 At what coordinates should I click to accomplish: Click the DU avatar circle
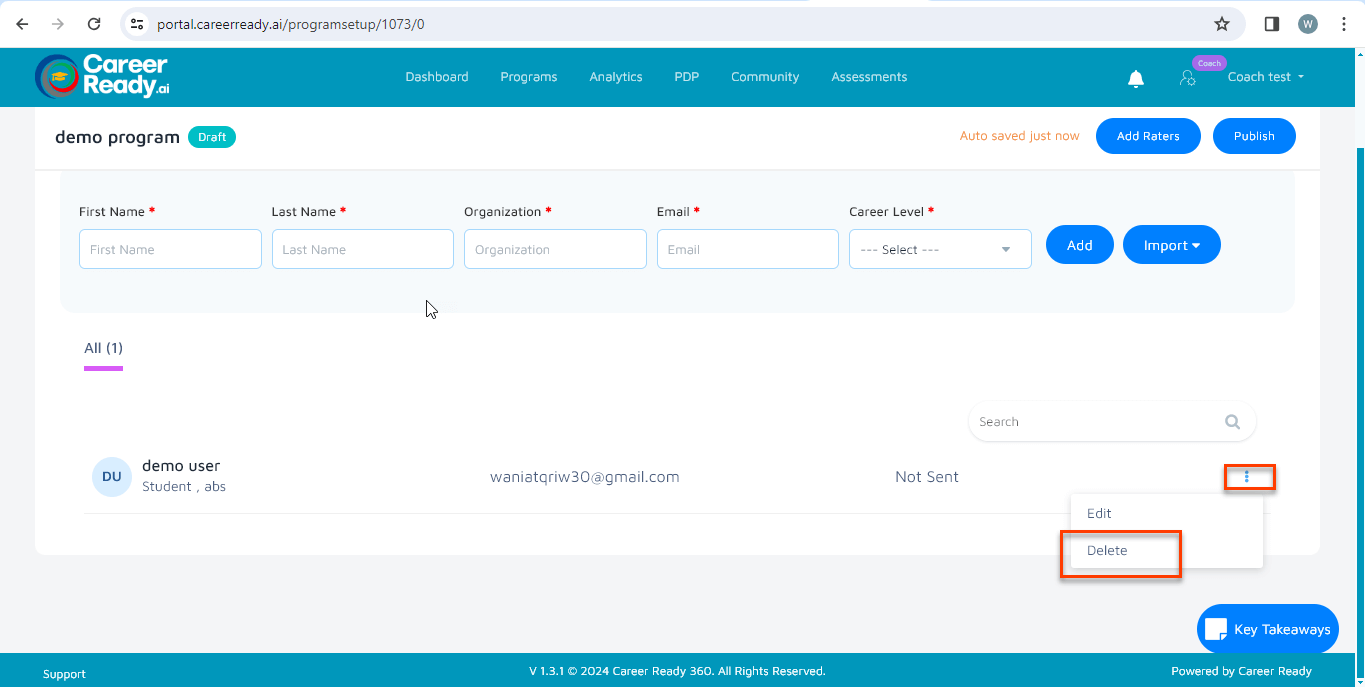pos(111,477)
